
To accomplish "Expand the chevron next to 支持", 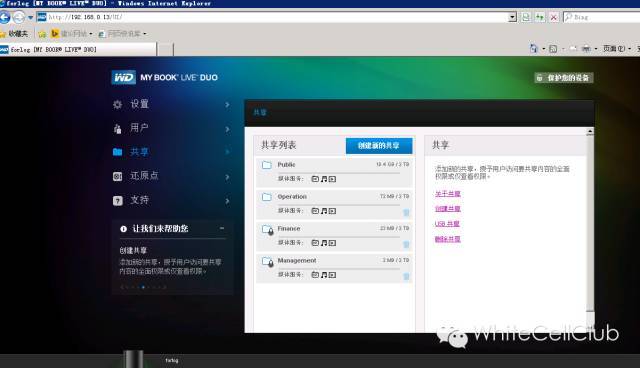I will (227, 201).
